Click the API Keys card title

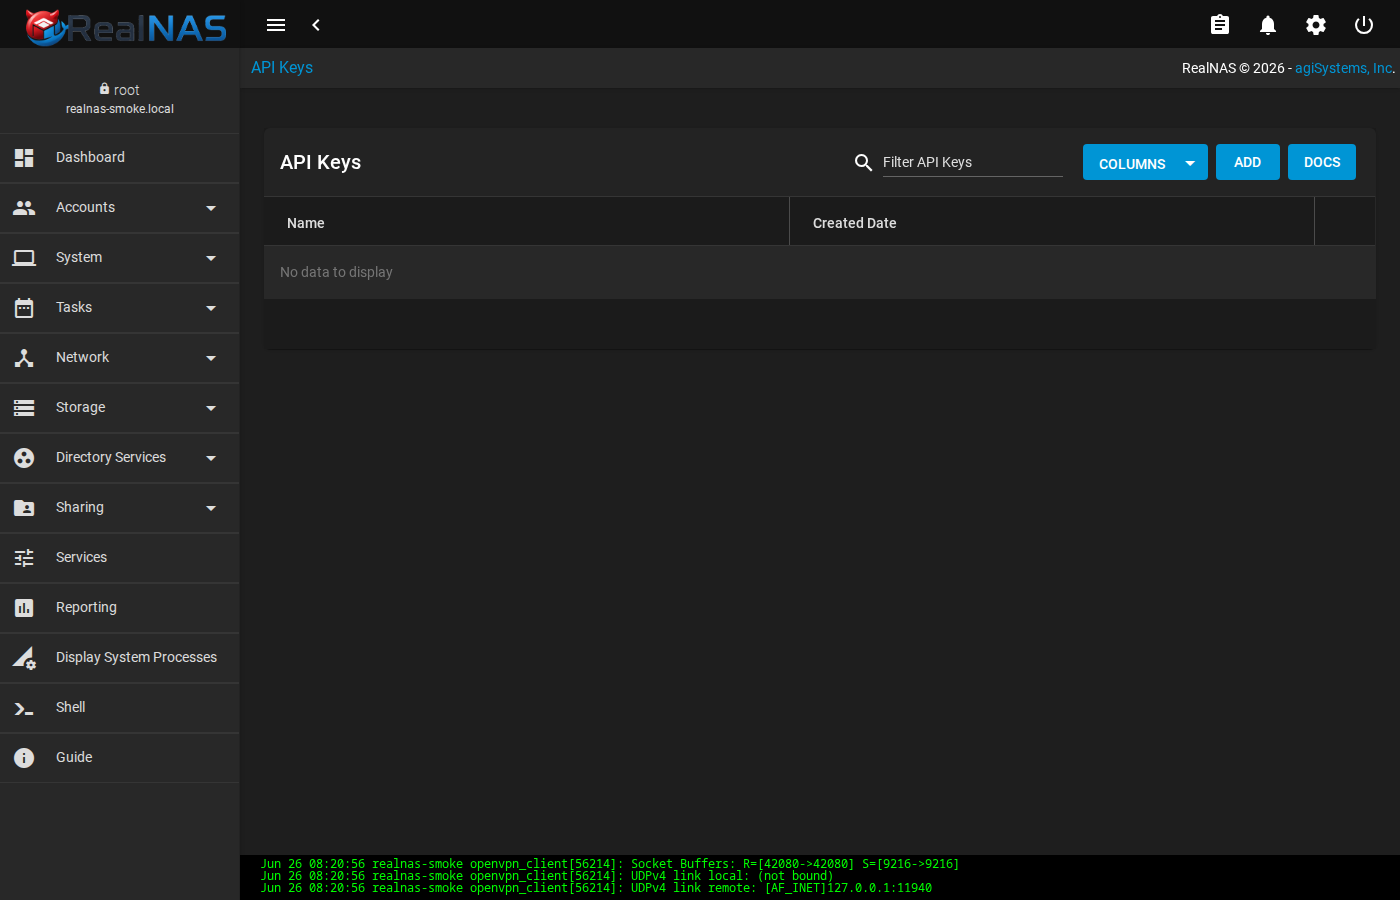click(320, 162)
